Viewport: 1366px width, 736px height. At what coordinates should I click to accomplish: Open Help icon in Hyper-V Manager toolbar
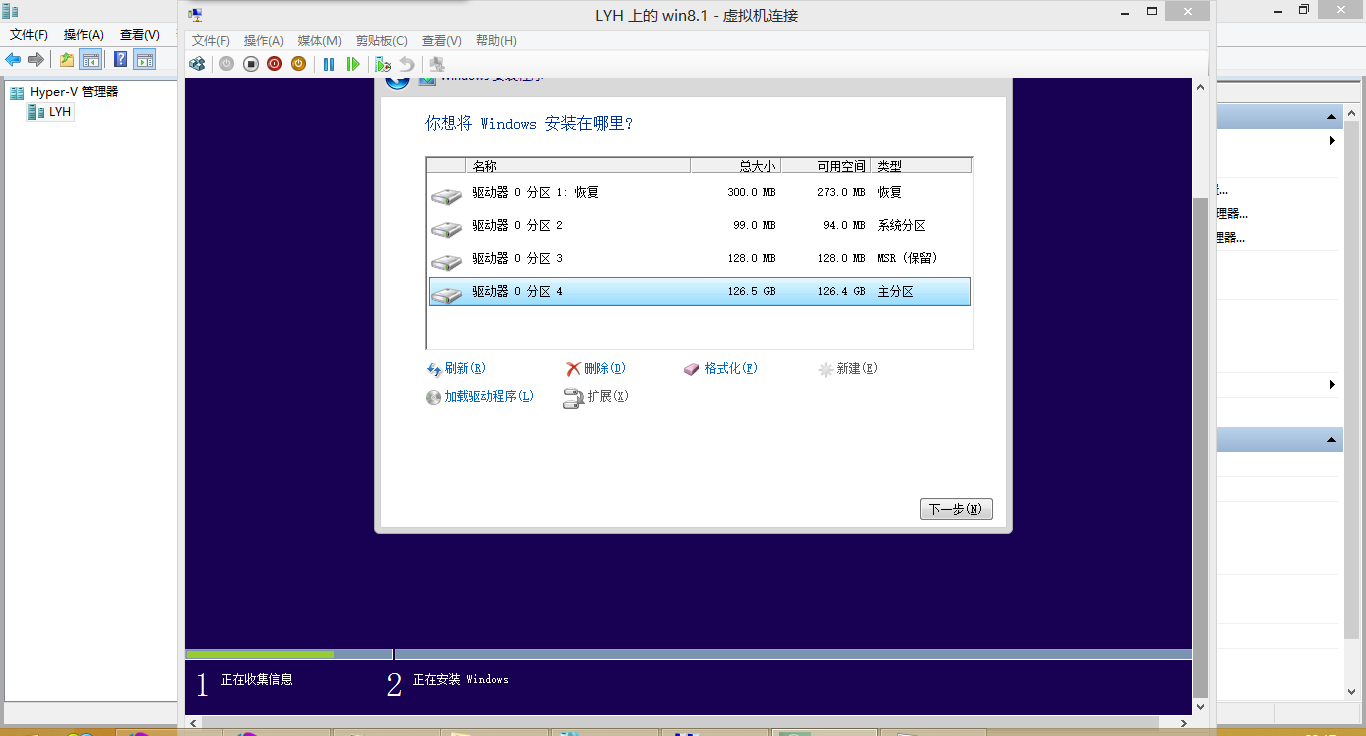[121, 59]
